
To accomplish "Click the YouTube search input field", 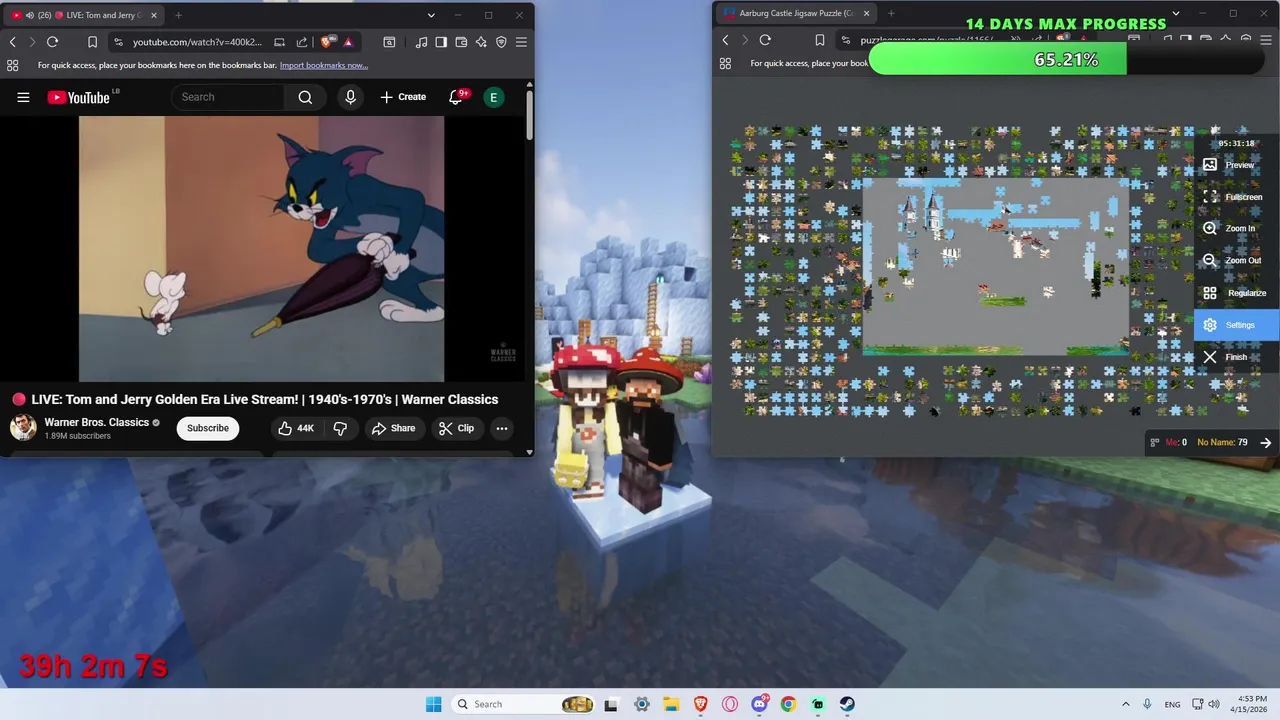I will coord(228,97).
